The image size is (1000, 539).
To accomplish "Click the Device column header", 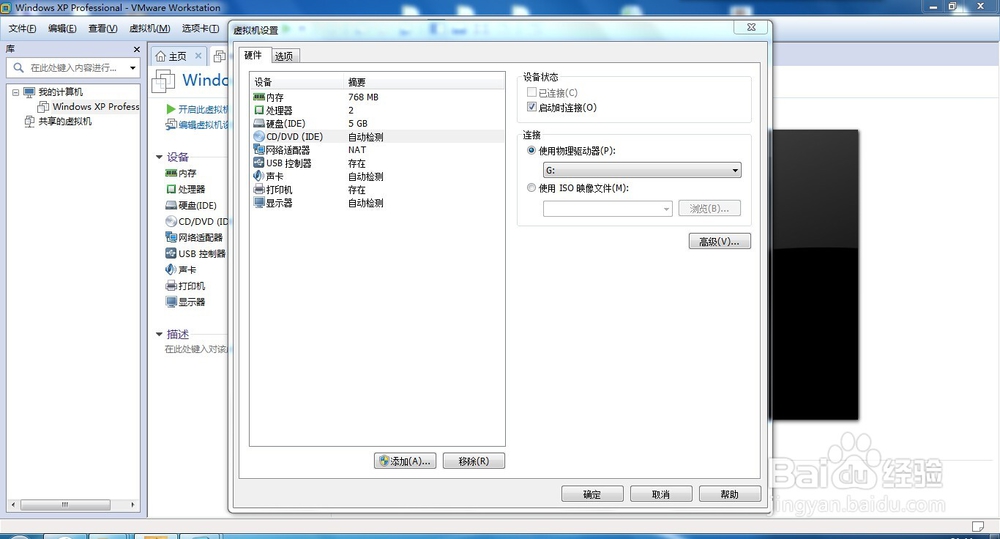I will 297,82.
